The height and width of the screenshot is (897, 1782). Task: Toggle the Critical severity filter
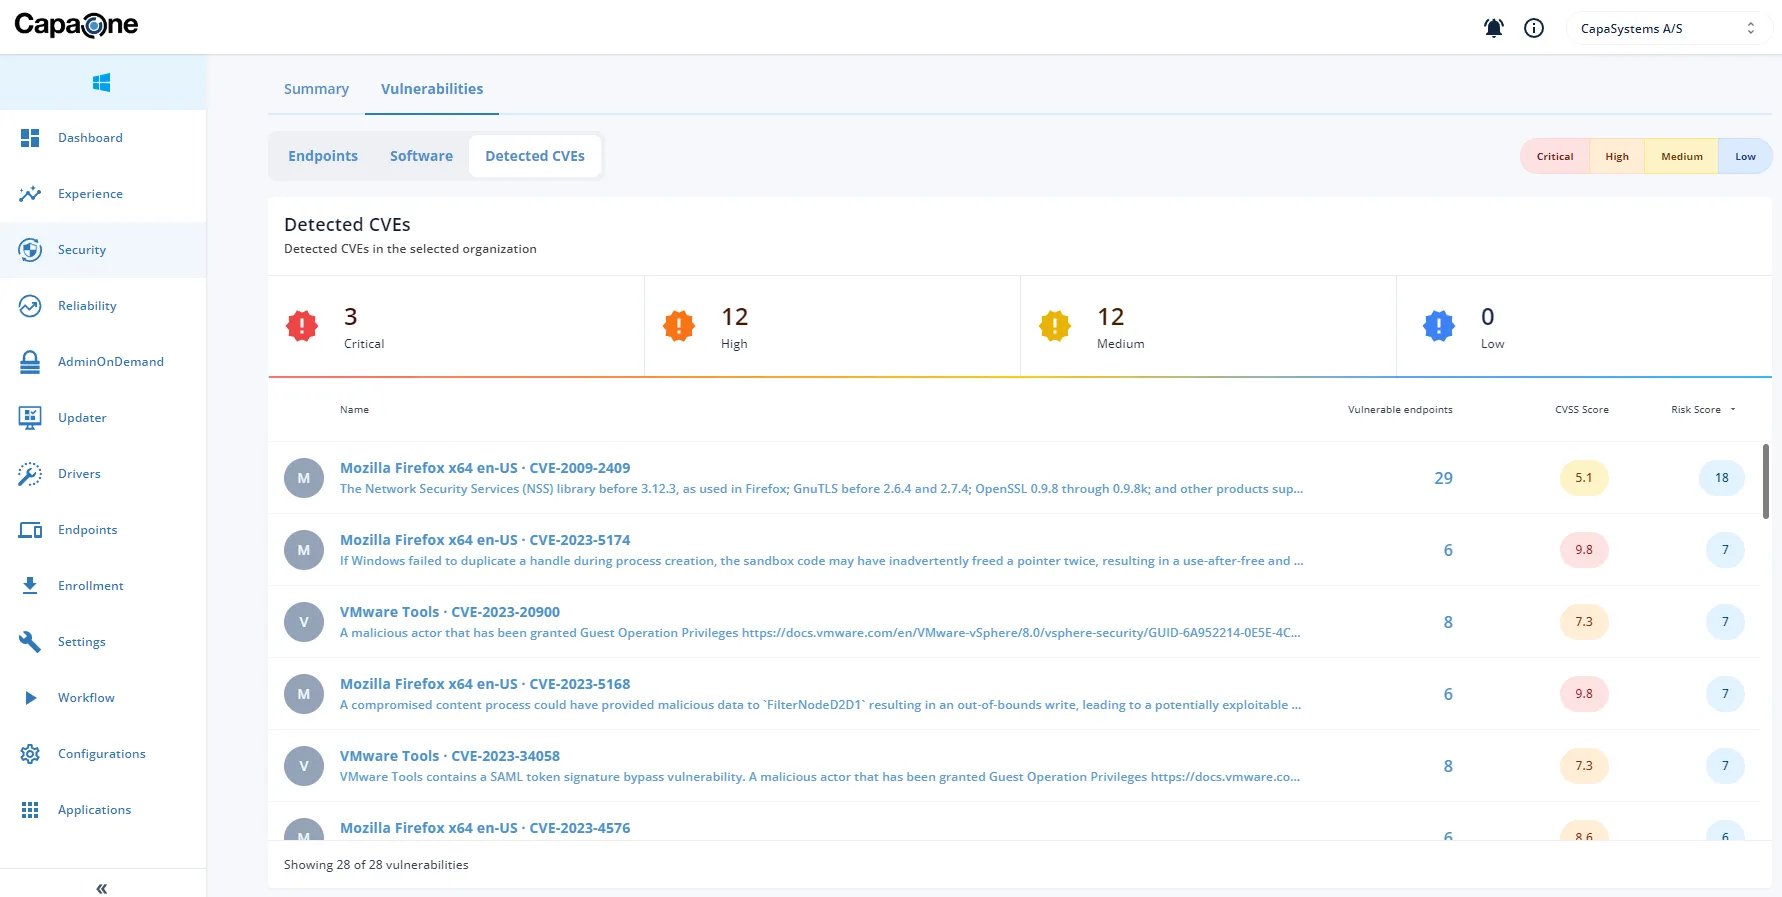[x=1555, y=156]
